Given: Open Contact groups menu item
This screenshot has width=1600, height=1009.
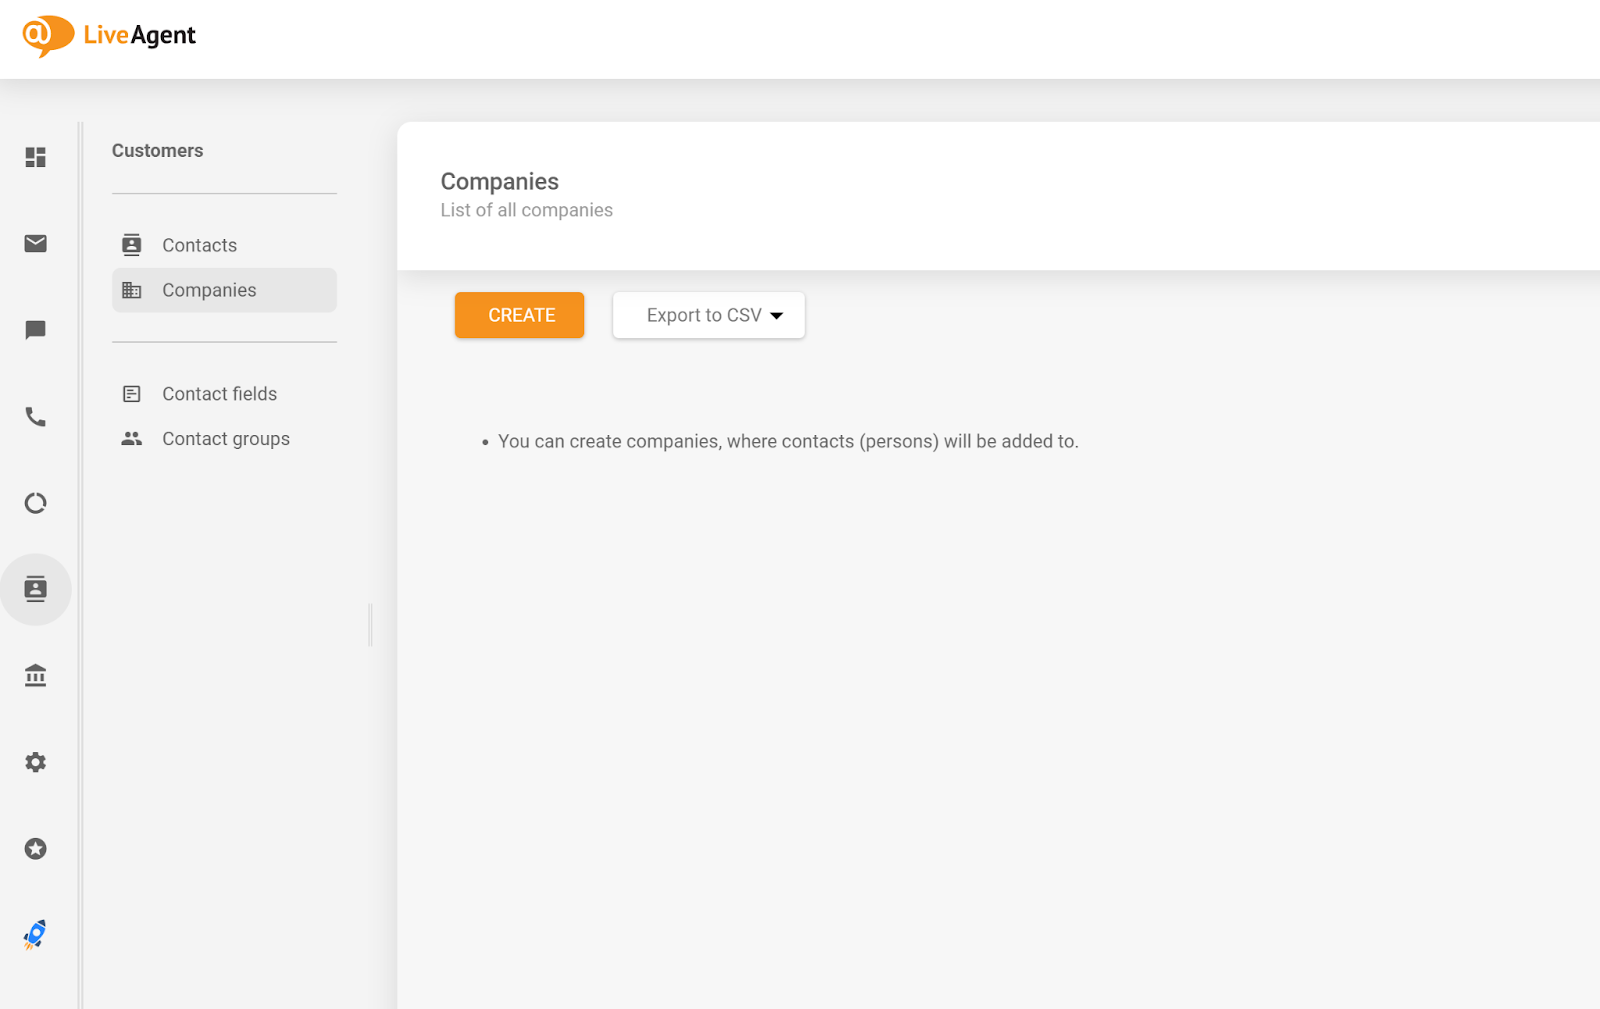Looking at the screenshot, I should click(x=225, y=439).
